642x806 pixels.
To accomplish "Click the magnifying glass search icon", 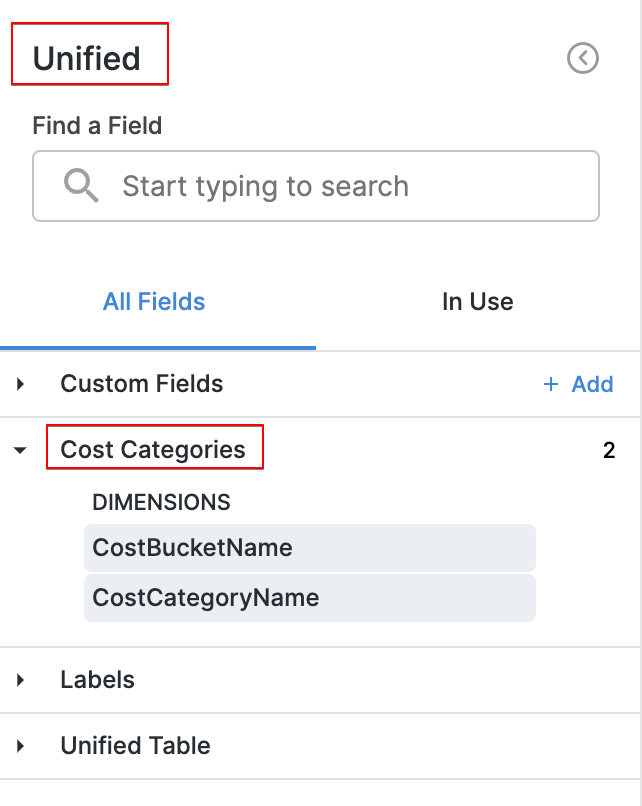I will tap(80, 186).
